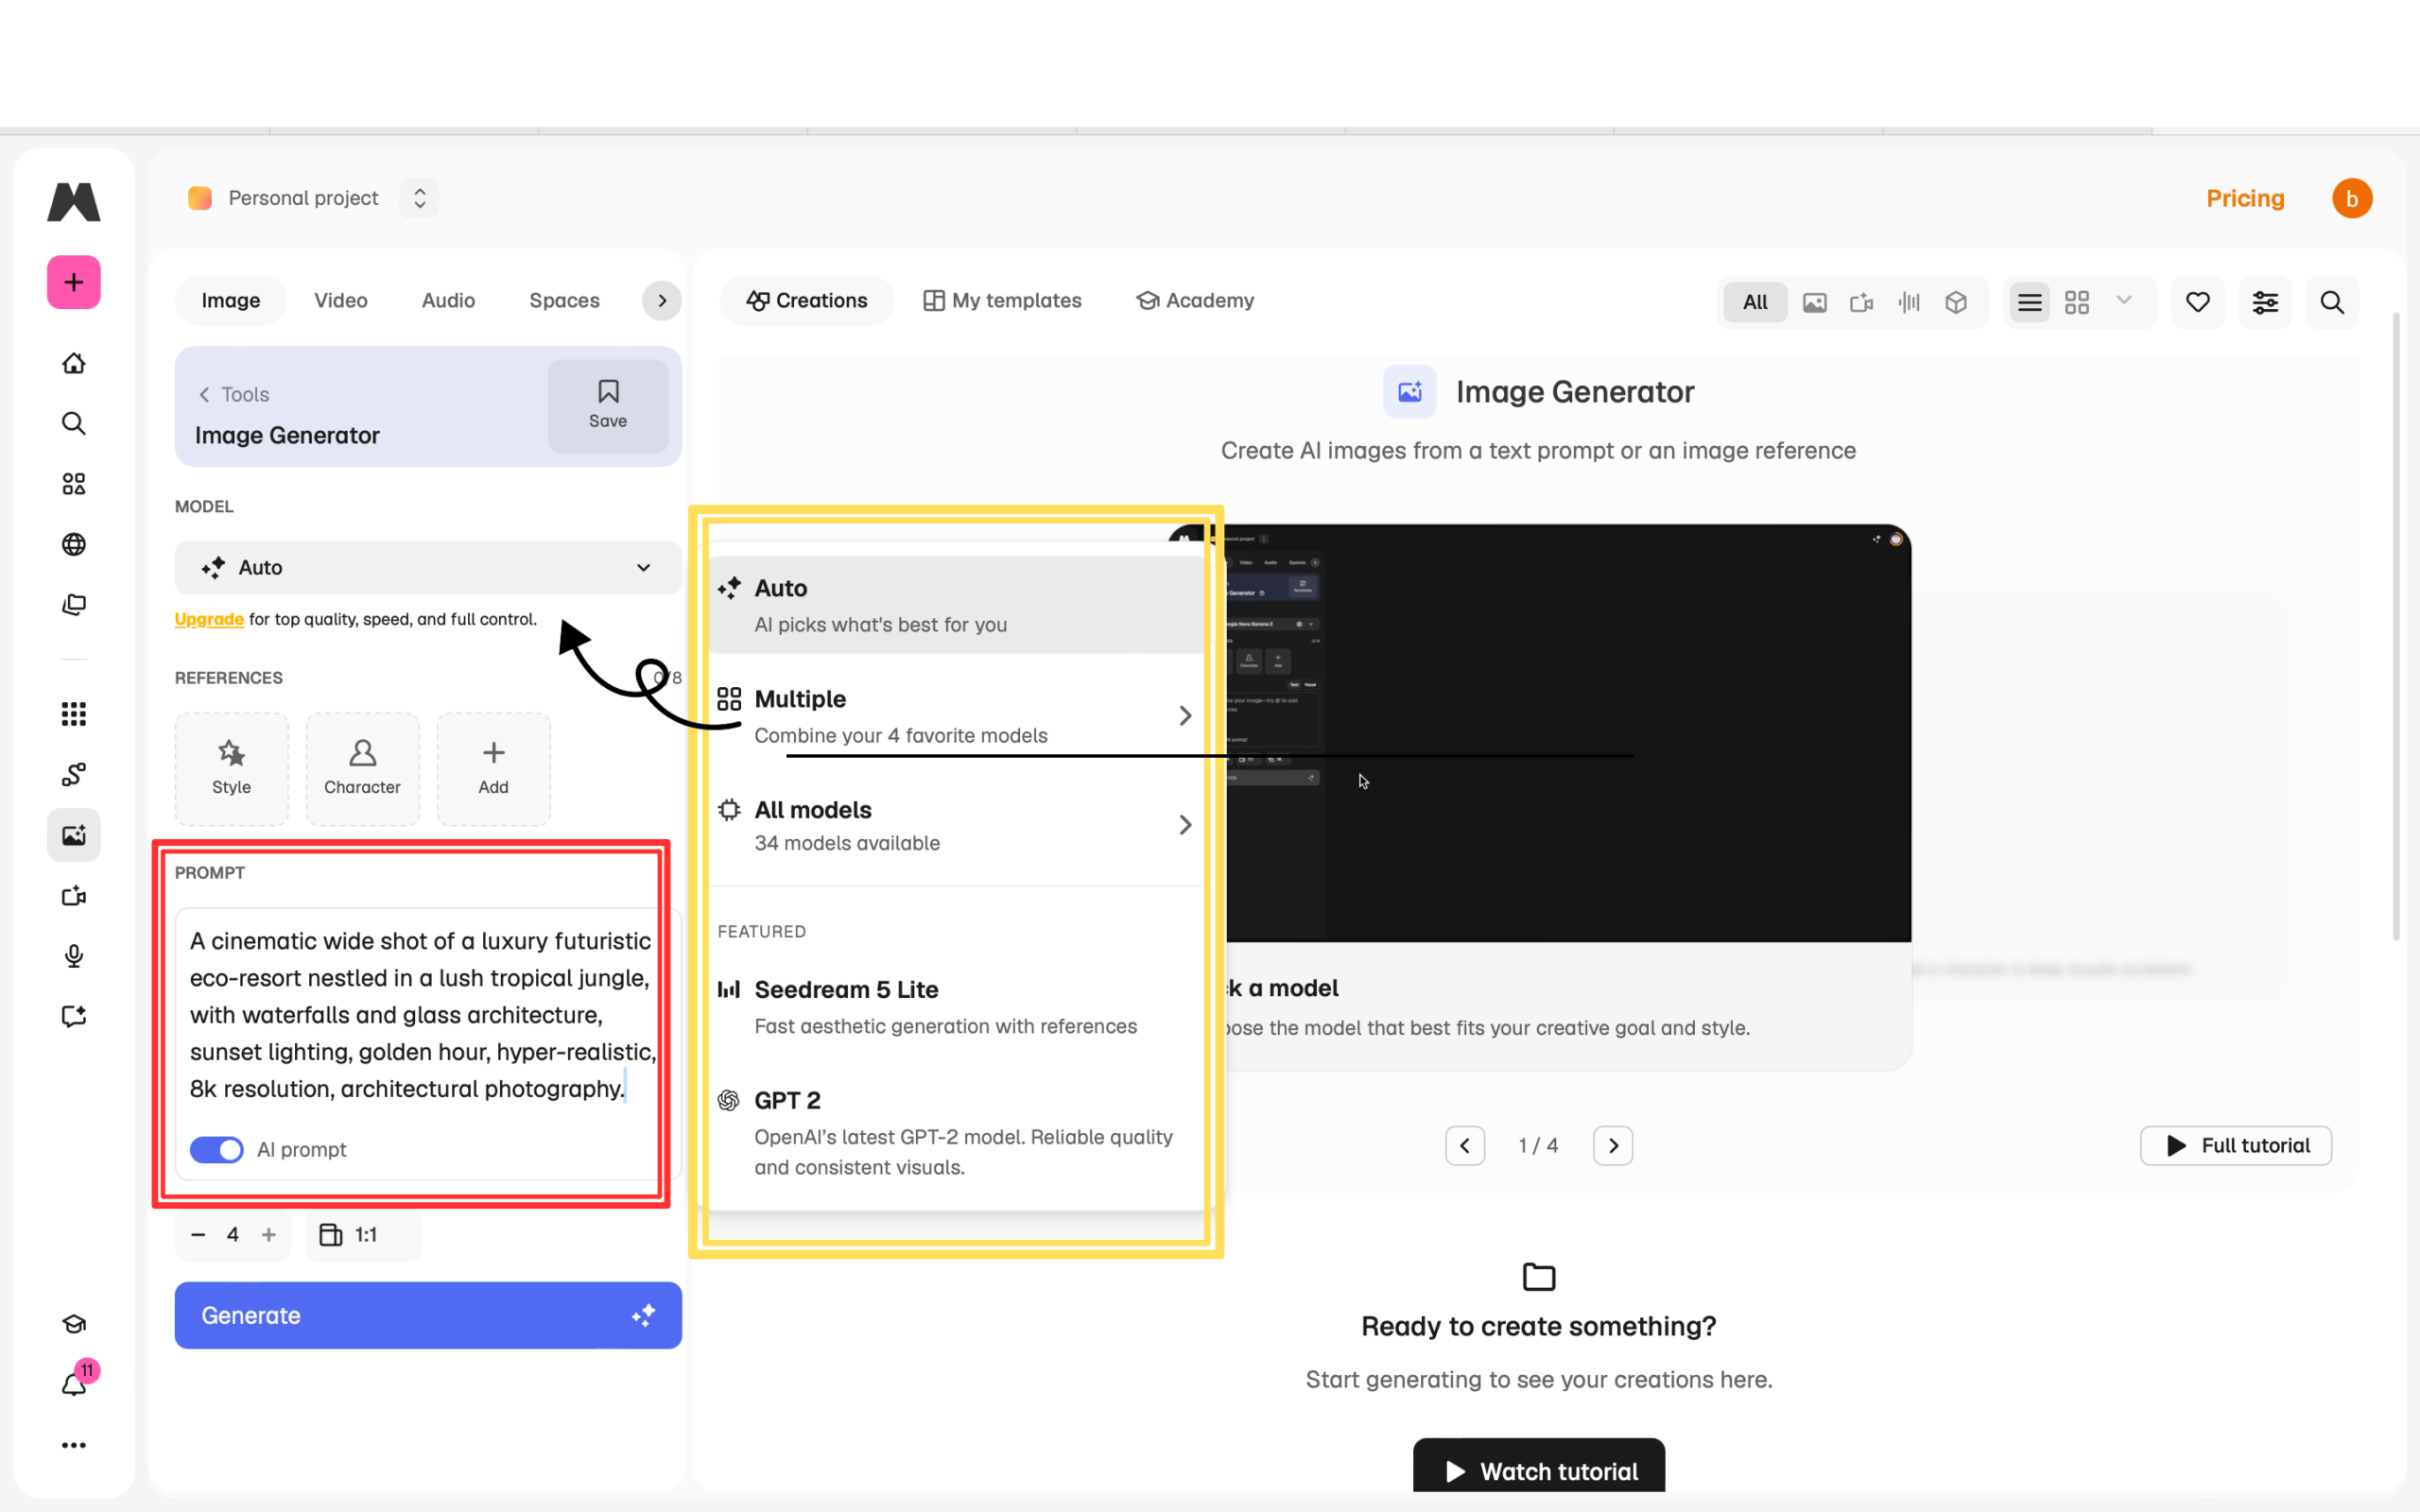2420x1512 pixels.
Task: Open the filter sliders icon
Action: 2265,302
